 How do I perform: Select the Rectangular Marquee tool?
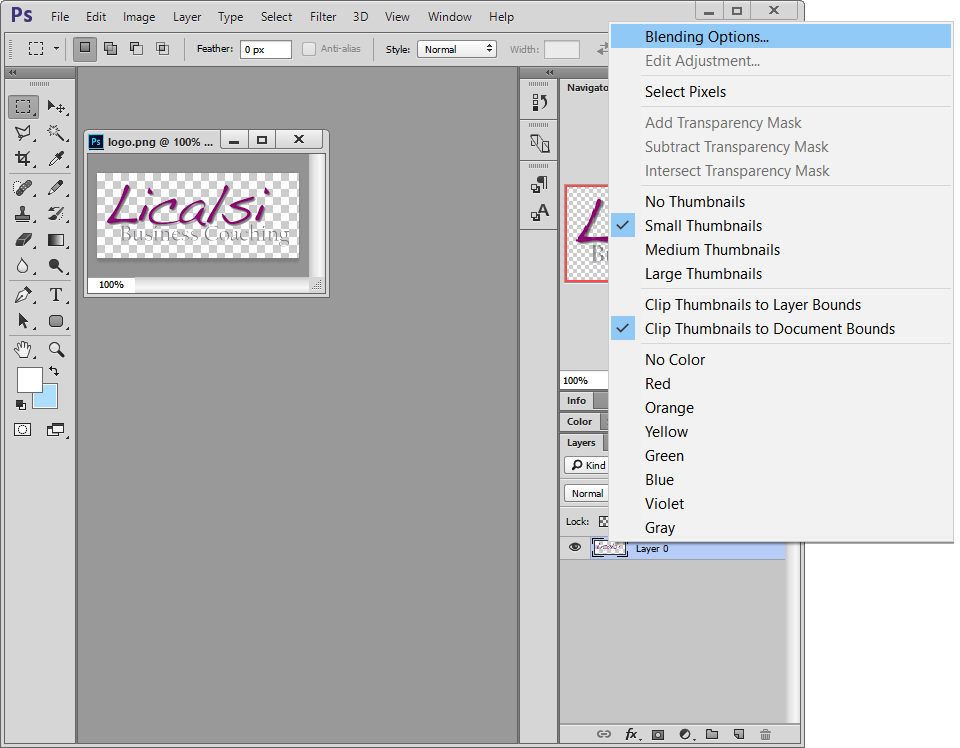tap(23, 107)
